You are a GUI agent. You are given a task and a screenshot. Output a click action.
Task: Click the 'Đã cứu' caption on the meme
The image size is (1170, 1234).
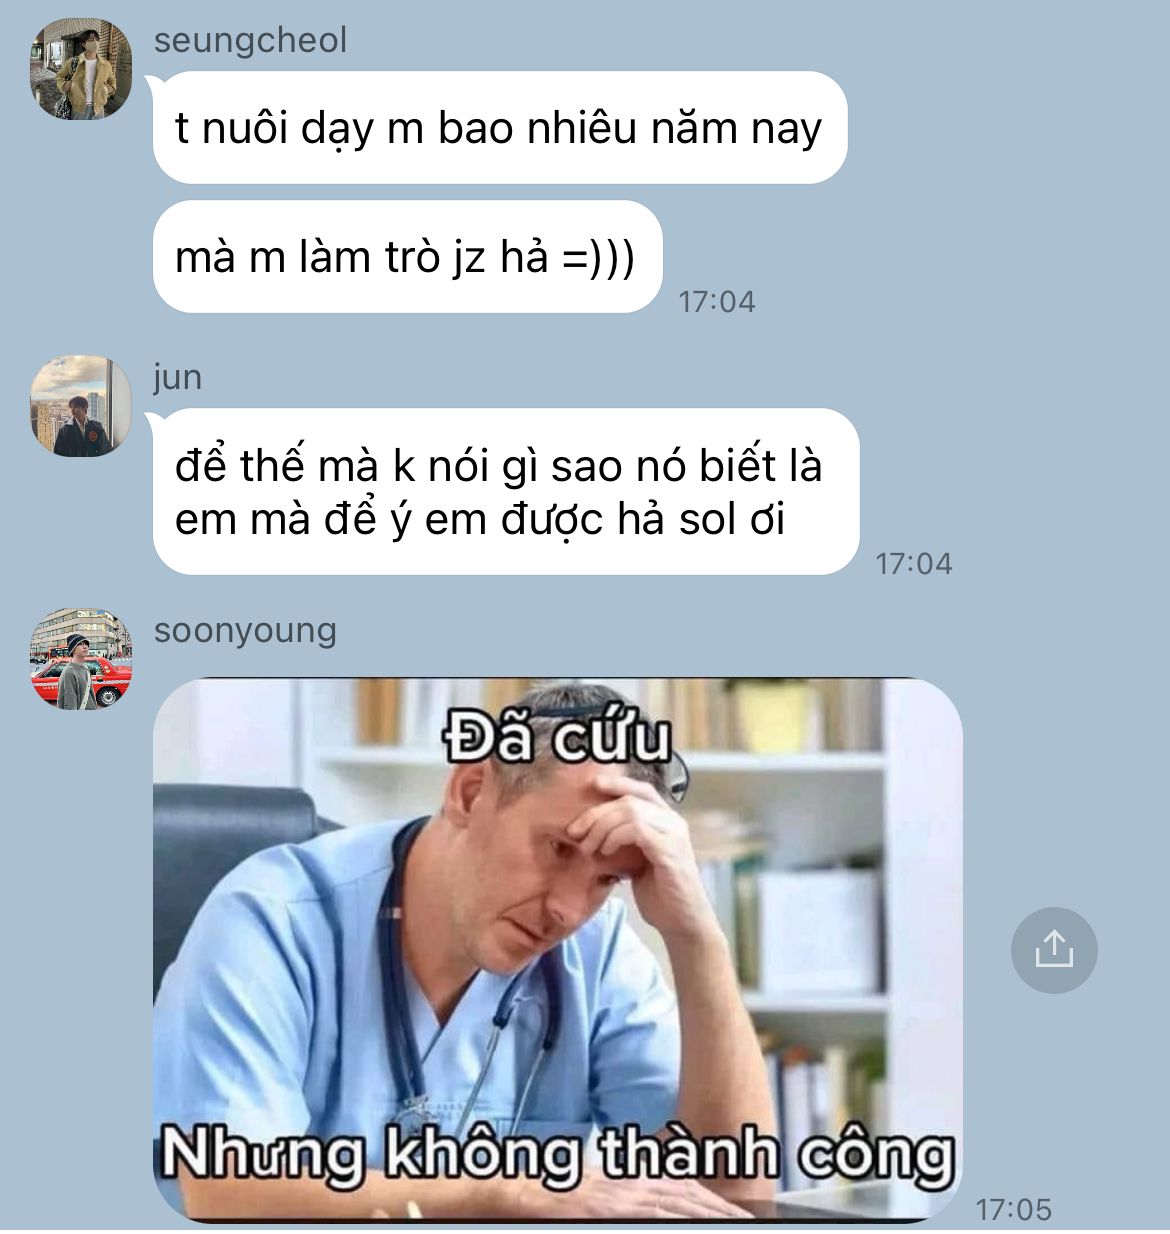pos(557,738)
